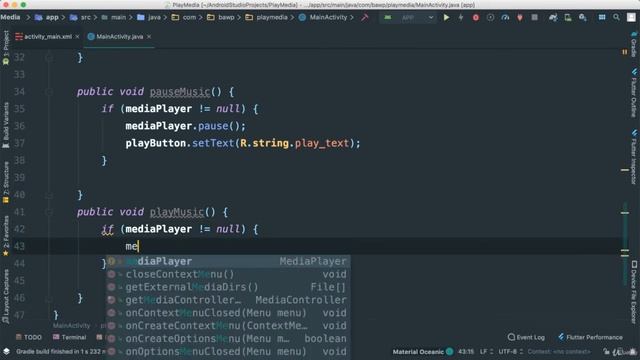Click tool windows toggle icon bottom-left
The image size is (640, 360).
click(x=6, y=351)
